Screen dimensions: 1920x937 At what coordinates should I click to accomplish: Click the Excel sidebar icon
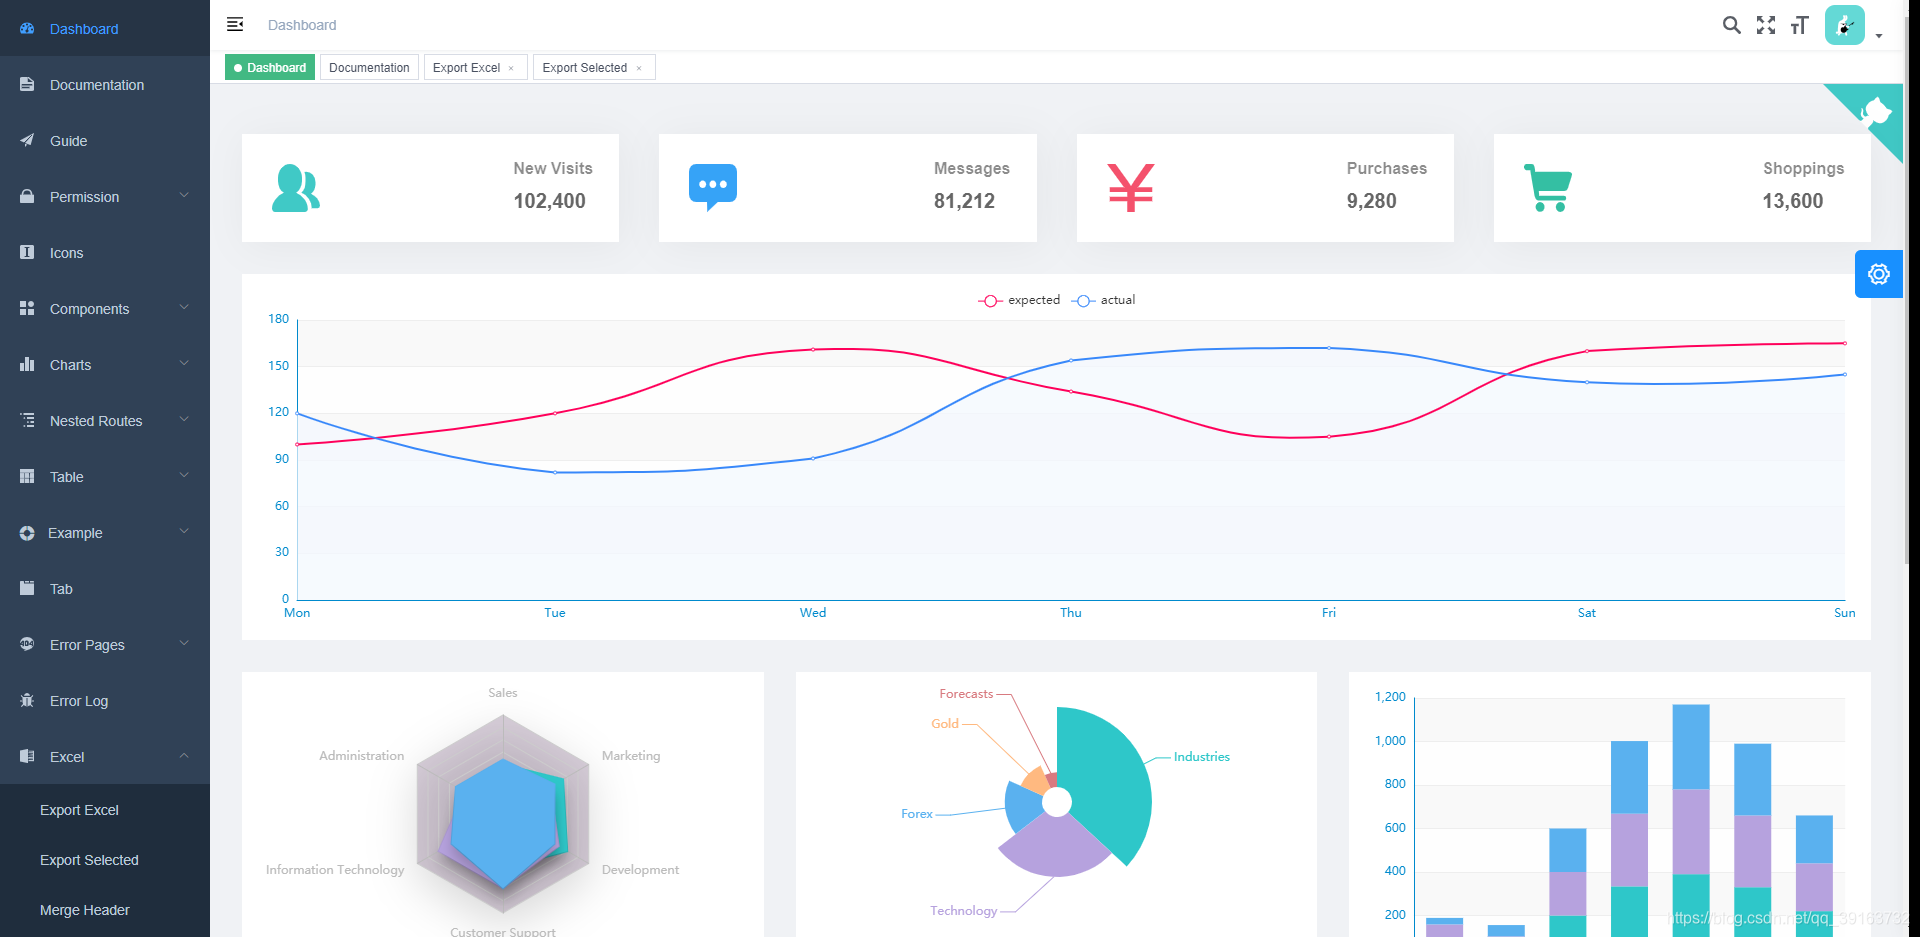(x=27, y=757)
